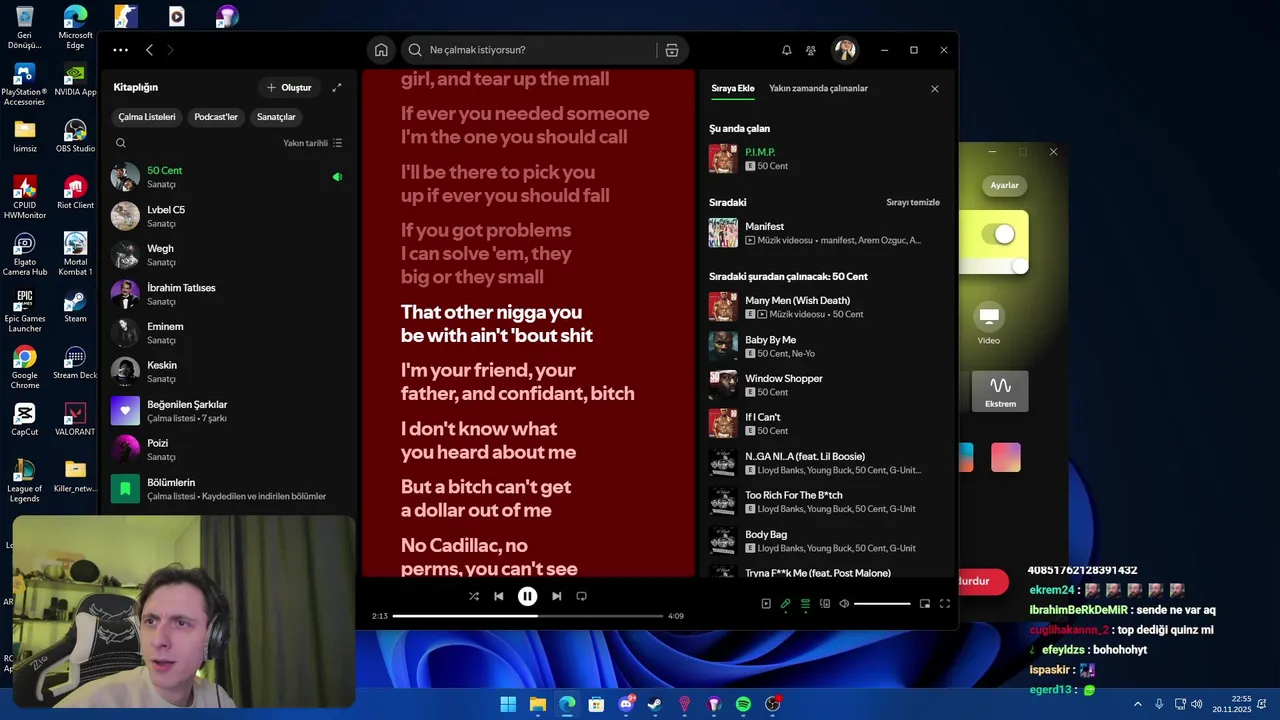Jump to lyric line 'I don't know what'
Screen dimensions: 1280x720
coord(479,429)
